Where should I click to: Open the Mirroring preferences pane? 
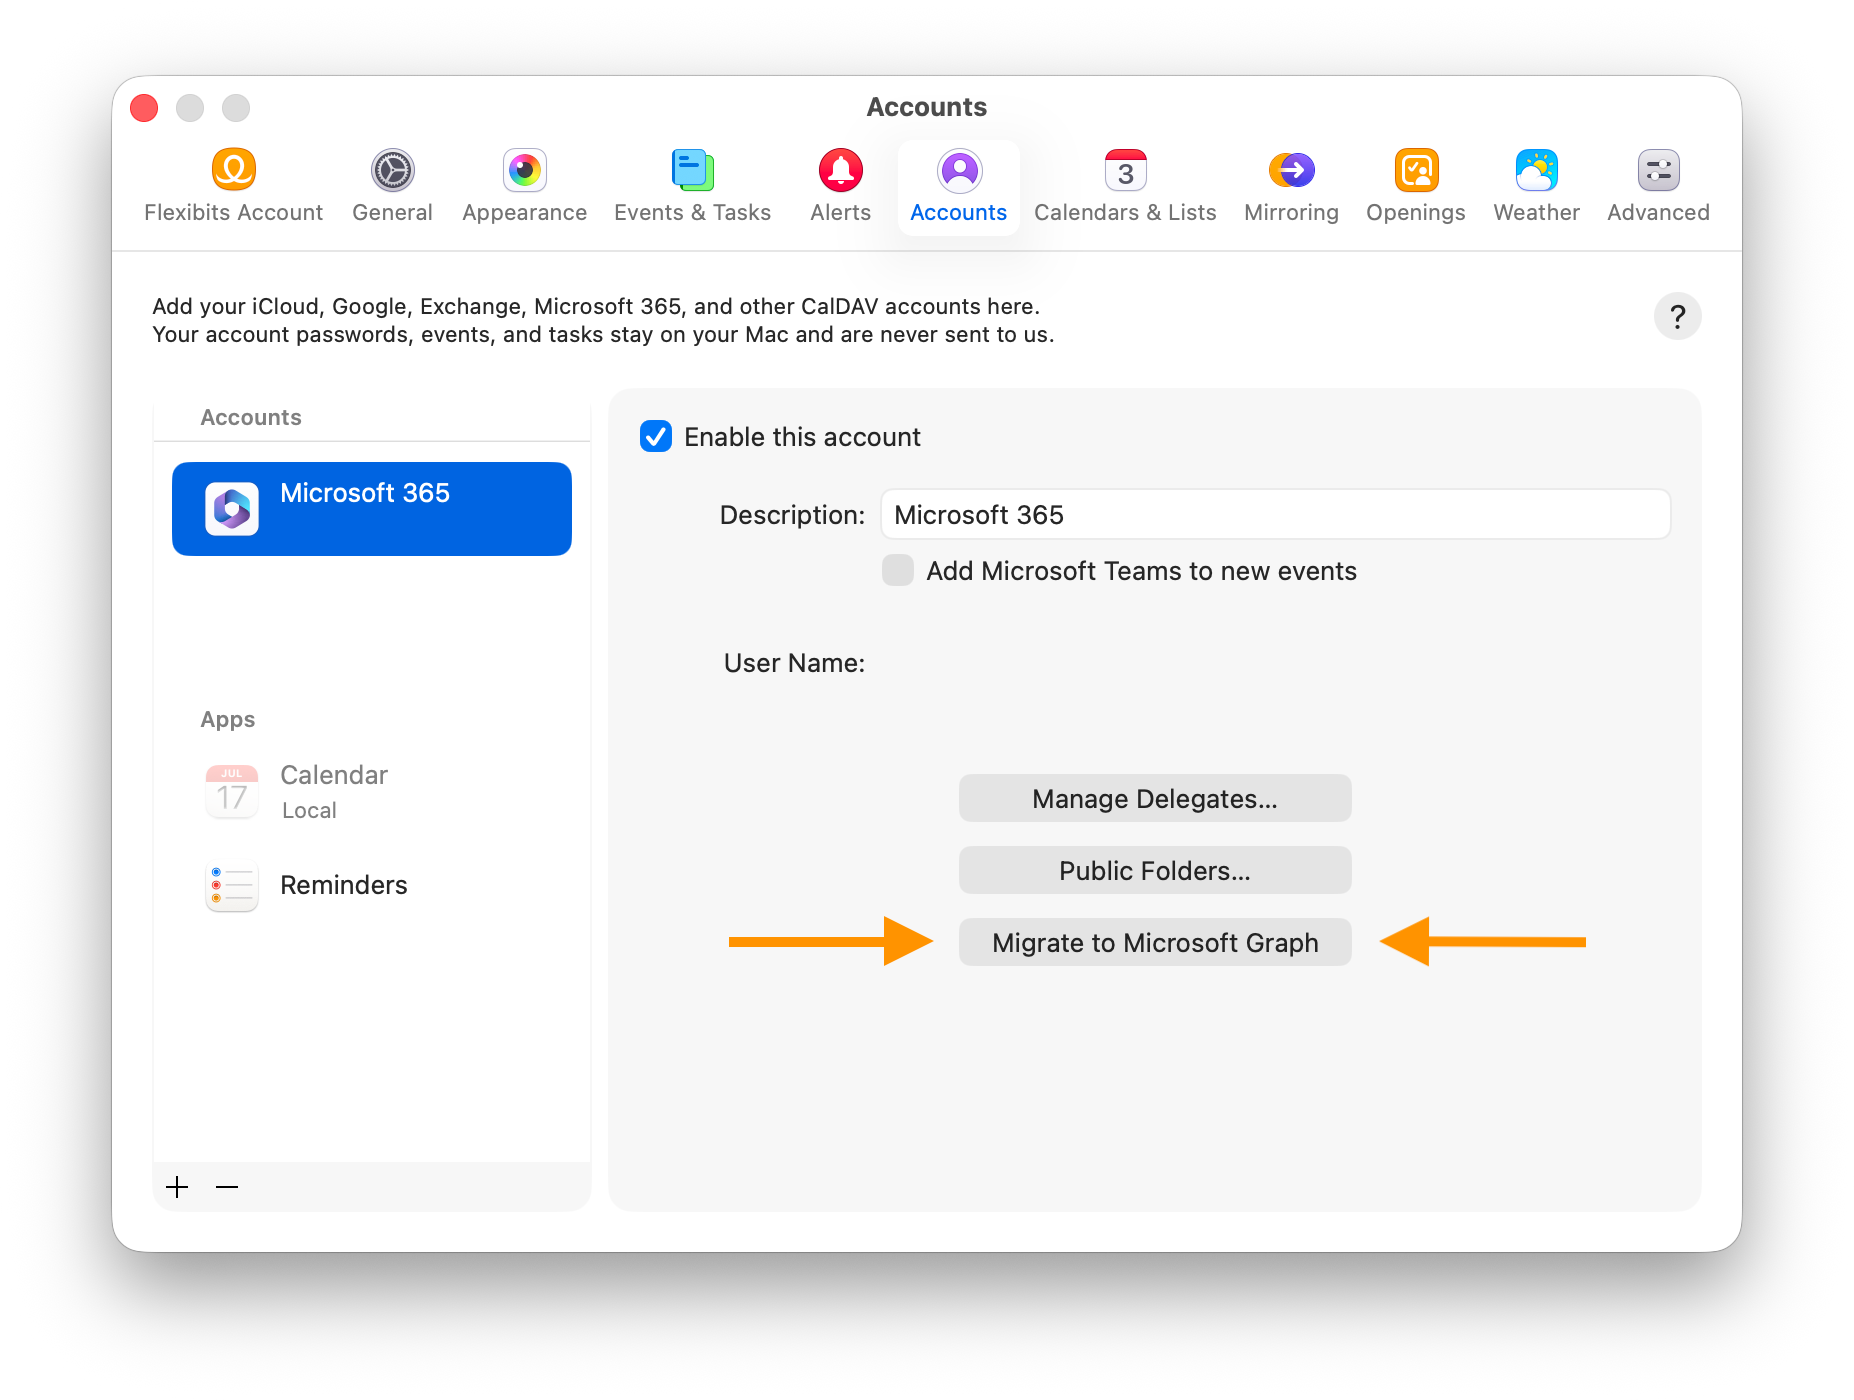[x=1291, y=187]
